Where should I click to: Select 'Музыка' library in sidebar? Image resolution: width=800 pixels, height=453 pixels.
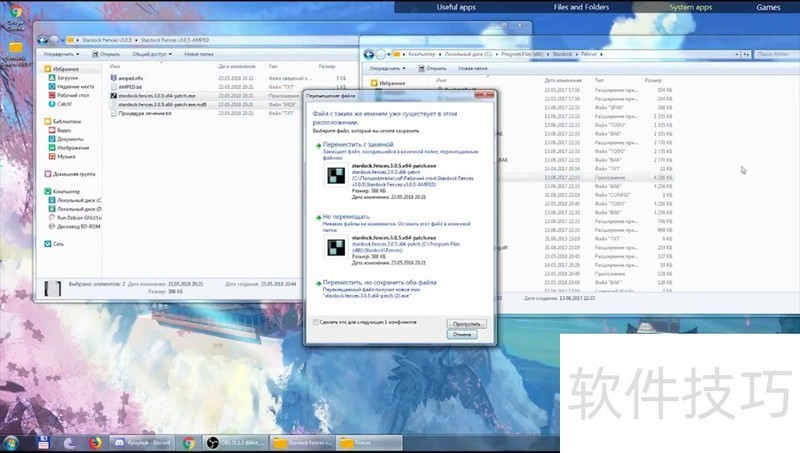click(67, 157)
